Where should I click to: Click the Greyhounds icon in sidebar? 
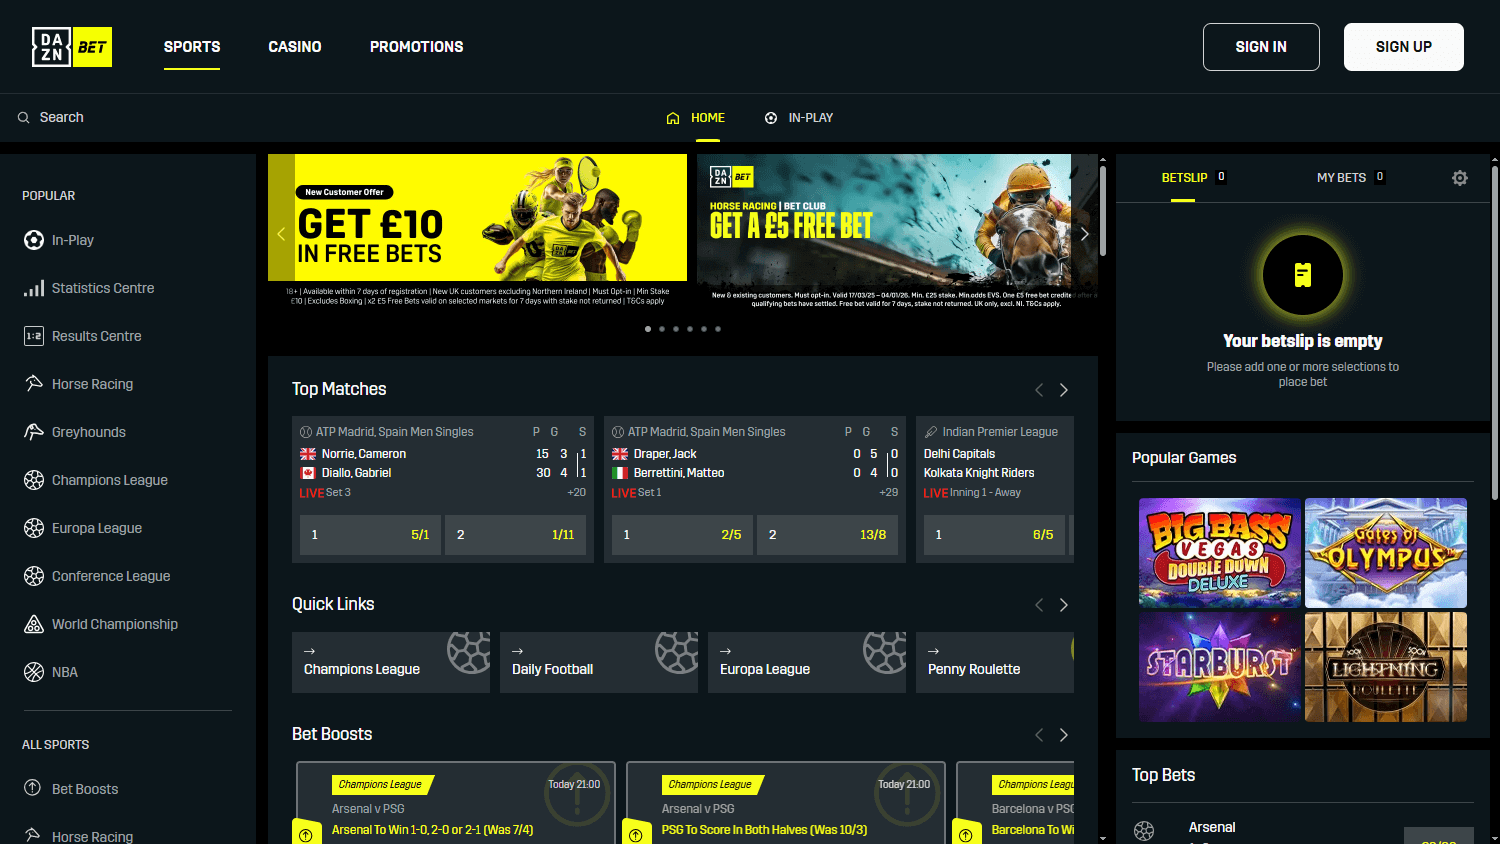coord(34,432)
